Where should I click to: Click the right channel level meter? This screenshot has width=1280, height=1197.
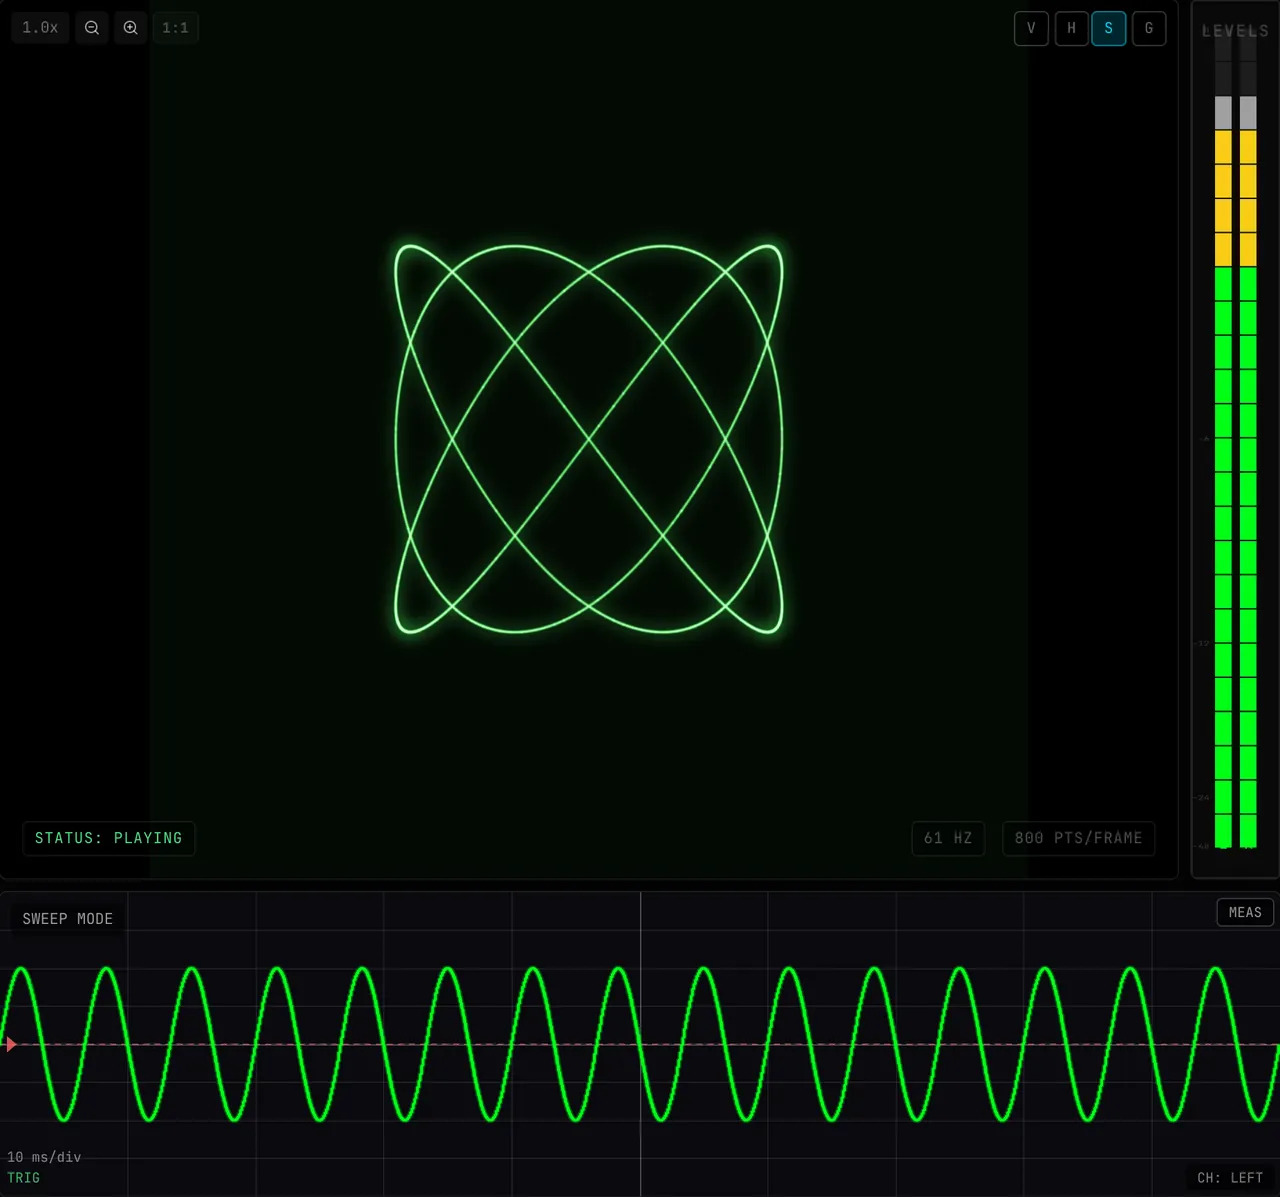[x=1248, y=439]
